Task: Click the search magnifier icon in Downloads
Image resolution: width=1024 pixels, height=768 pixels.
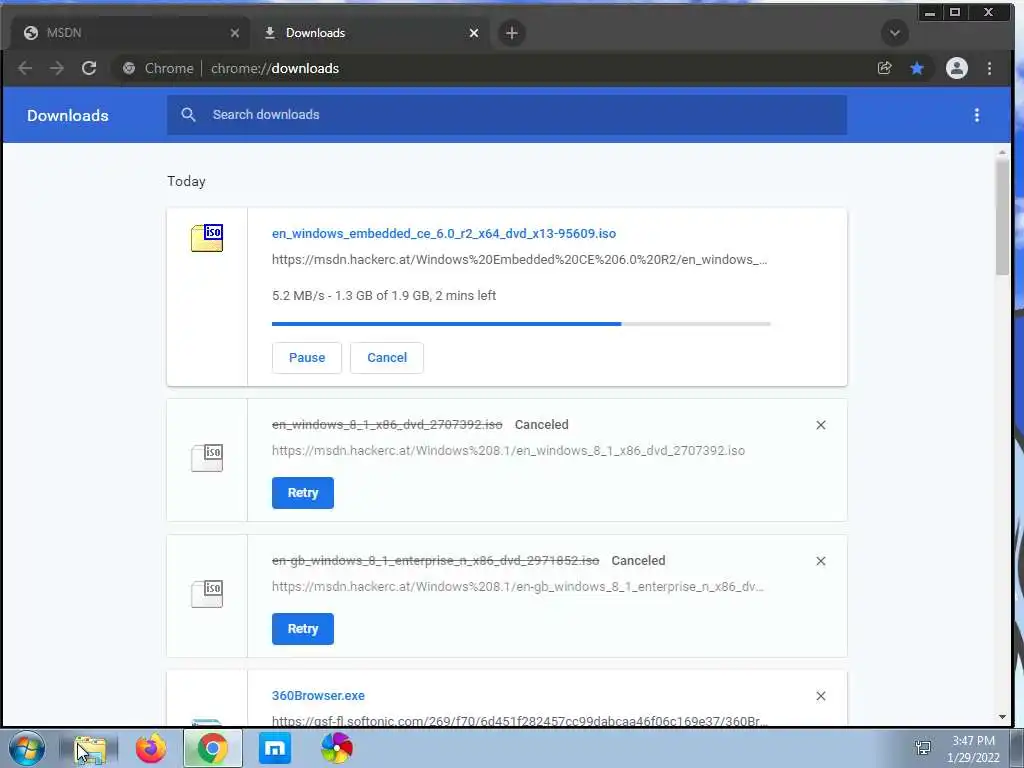Action: 188,114
